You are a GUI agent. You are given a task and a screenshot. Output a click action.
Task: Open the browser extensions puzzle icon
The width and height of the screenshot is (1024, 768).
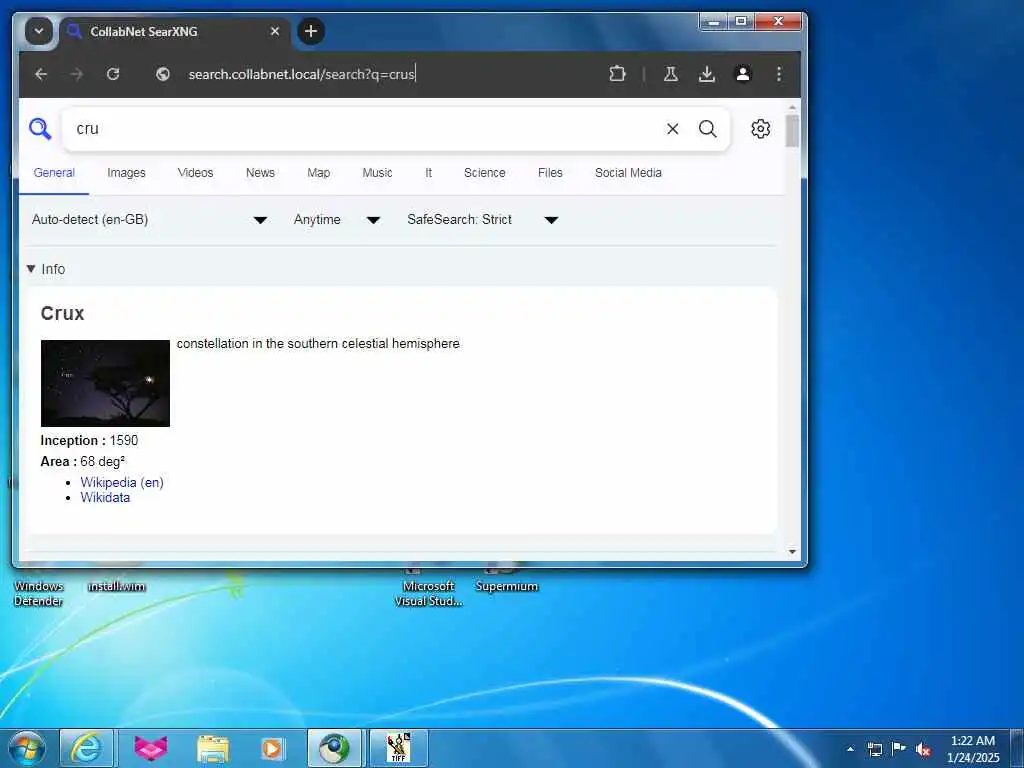coord(617,74)
